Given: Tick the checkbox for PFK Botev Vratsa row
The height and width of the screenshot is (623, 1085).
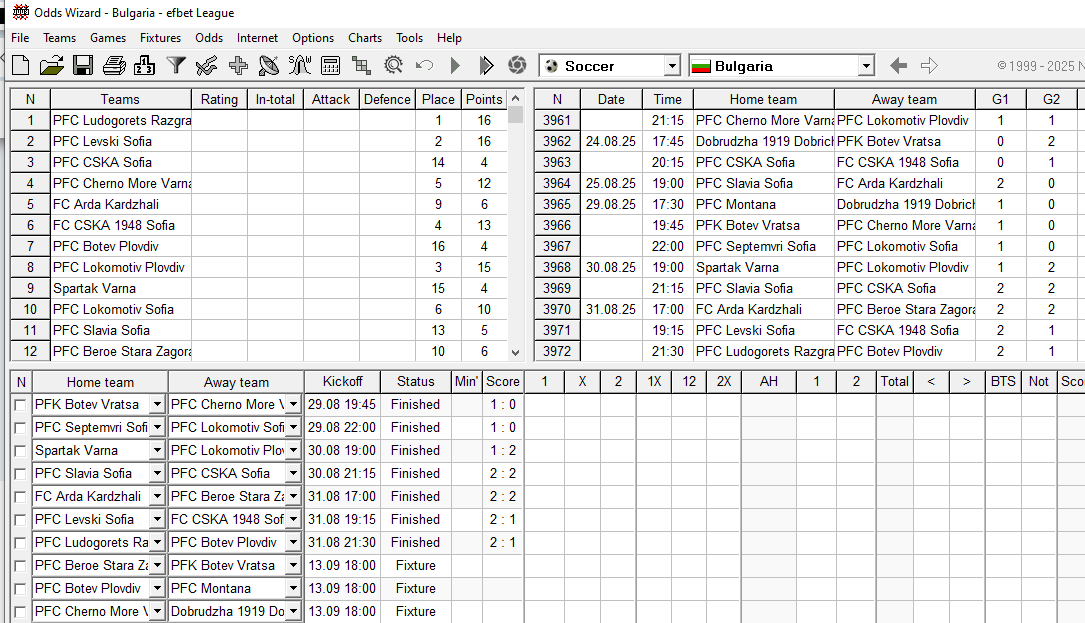Looking at the screenshot, I should pyautogui.click(x=20, y=405).
